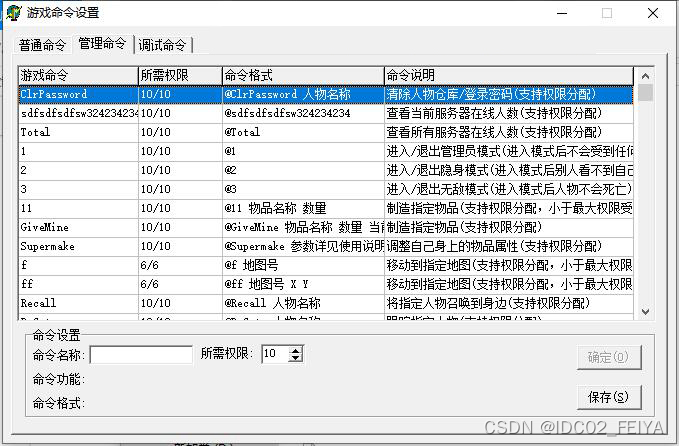Viewport: 679px width, 446px height.
Task: Increase 所需权限 value with up arrow
Action: 296,350
